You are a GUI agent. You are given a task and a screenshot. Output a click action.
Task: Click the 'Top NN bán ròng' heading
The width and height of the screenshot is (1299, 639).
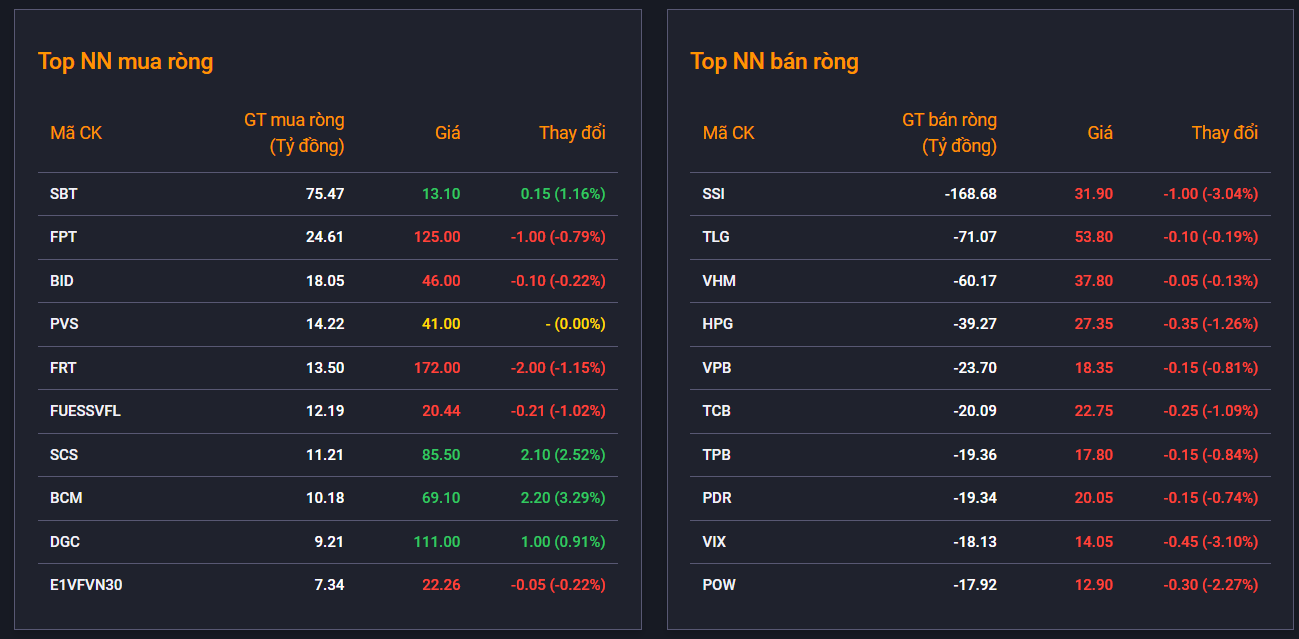(775, 62)
